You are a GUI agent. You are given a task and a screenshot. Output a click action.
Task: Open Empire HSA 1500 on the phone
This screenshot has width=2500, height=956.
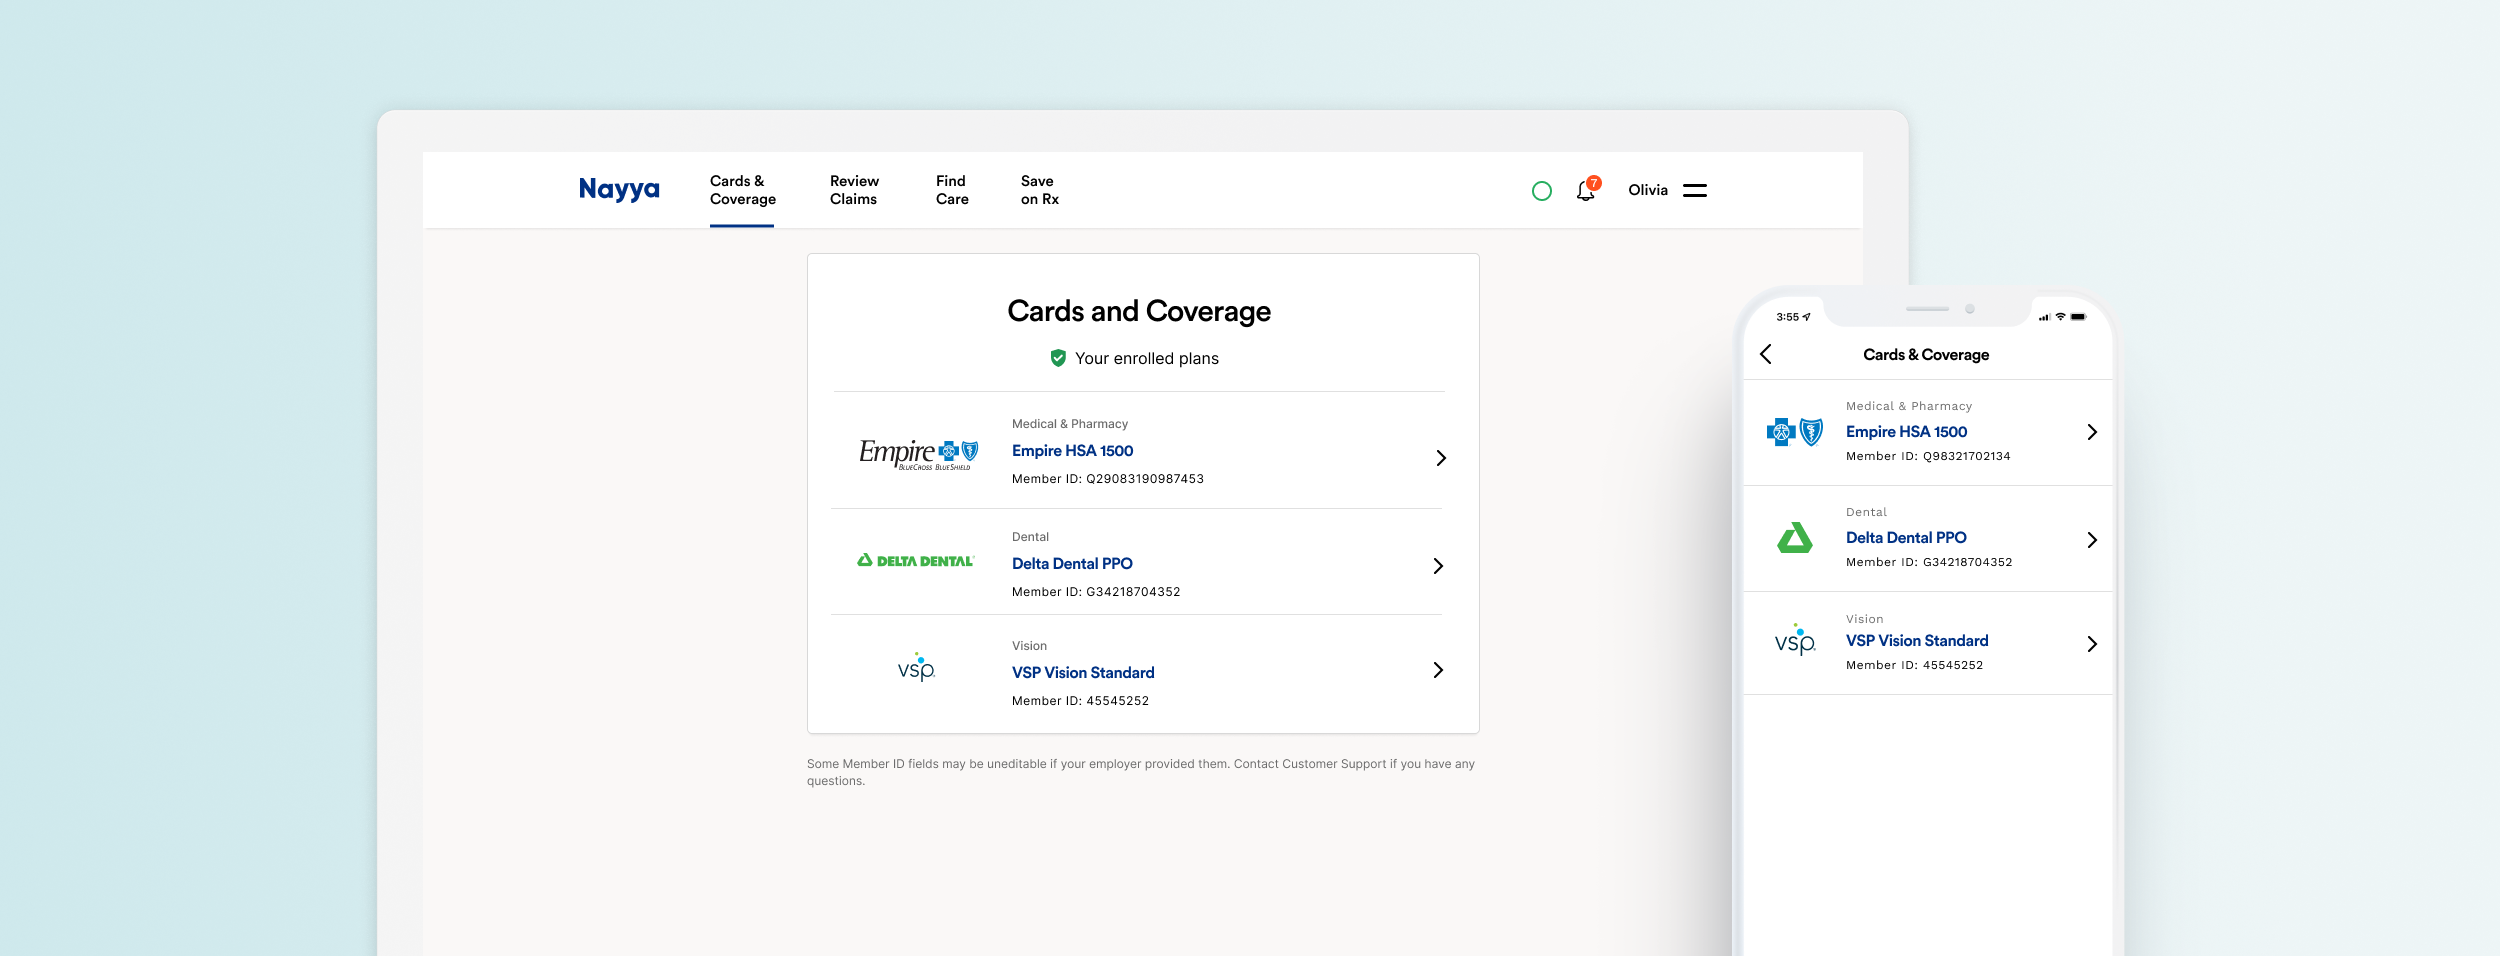click(1906, 432)
